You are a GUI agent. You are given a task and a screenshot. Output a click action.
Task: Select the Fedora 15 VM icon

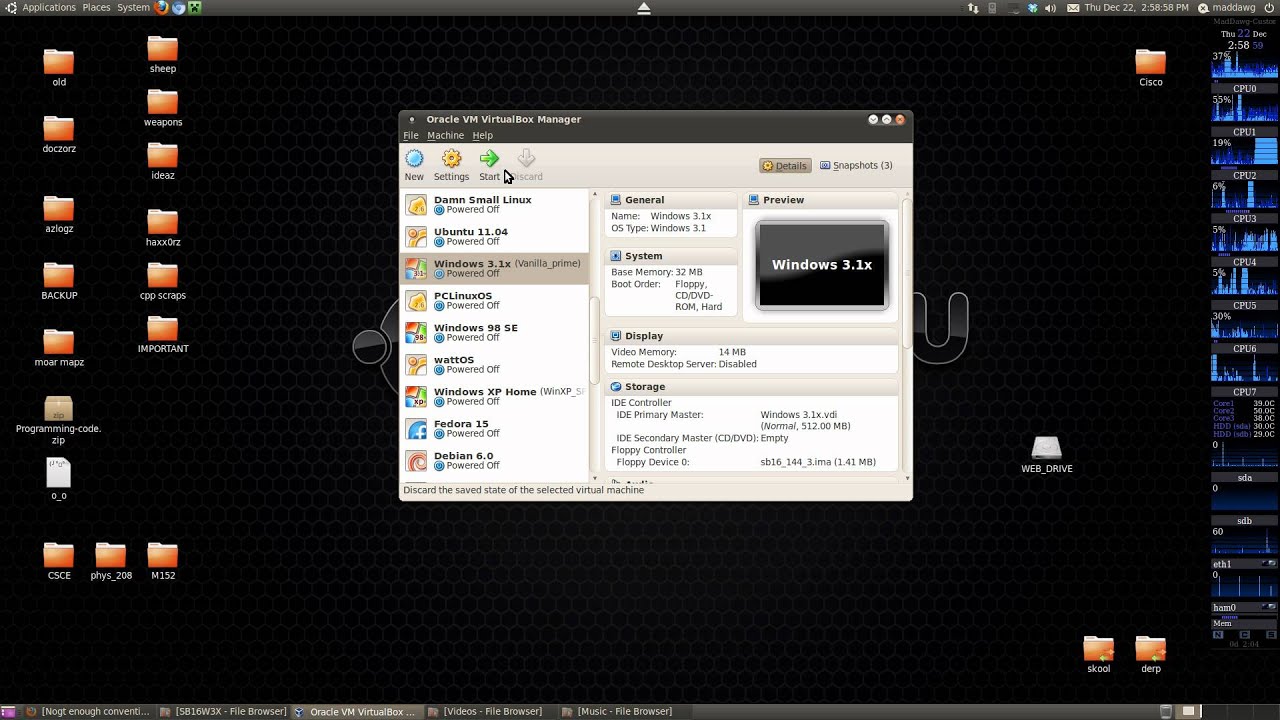pos(416,428)
